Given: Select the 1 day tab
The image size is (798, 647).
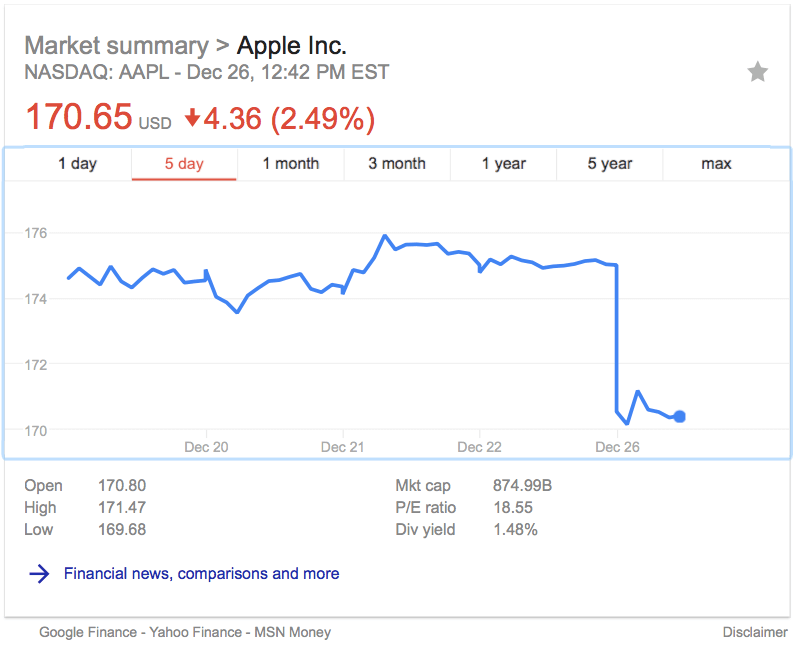Looking at the screenshot, I should (x=77, y=164).
